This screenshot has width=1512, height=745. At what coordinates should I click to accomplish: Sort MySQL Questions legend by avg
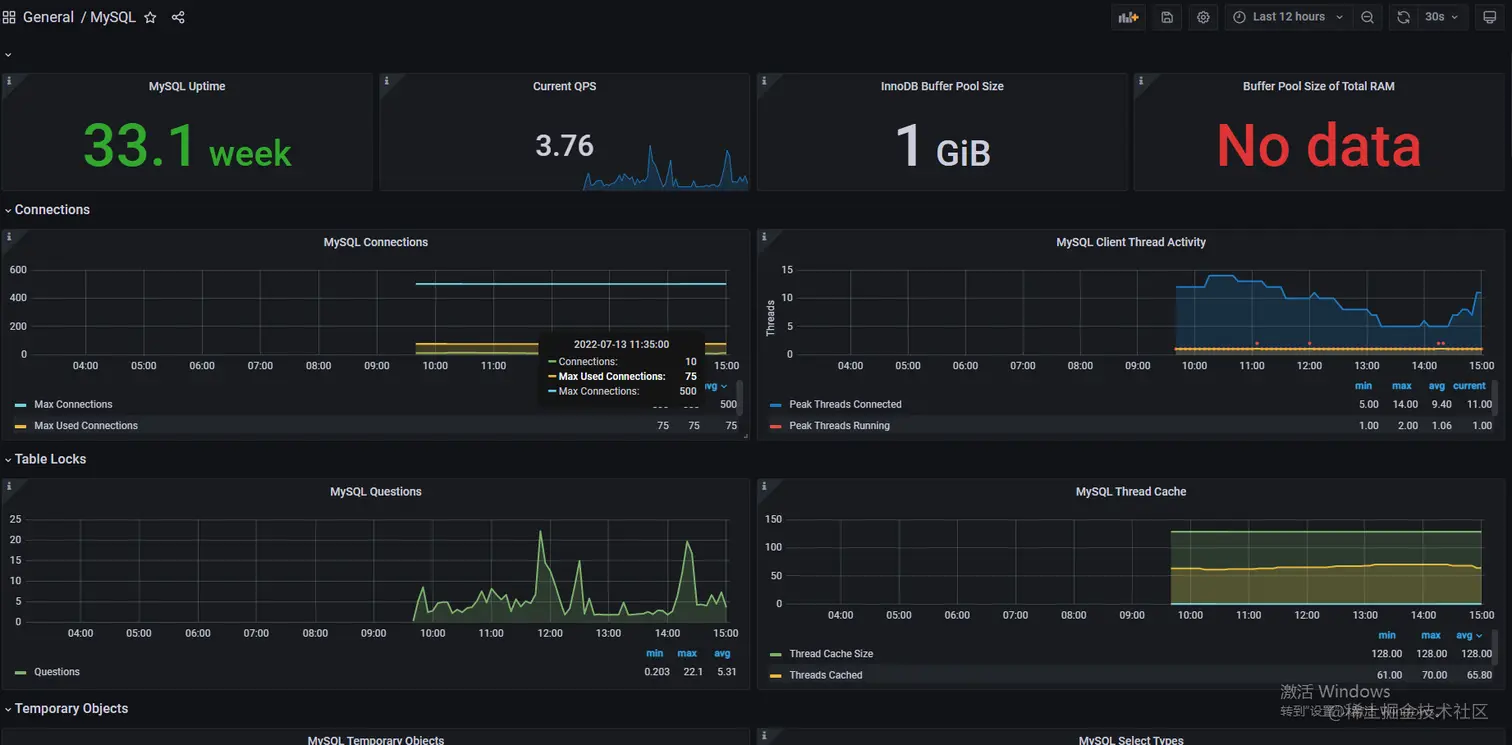coord(723,653)
